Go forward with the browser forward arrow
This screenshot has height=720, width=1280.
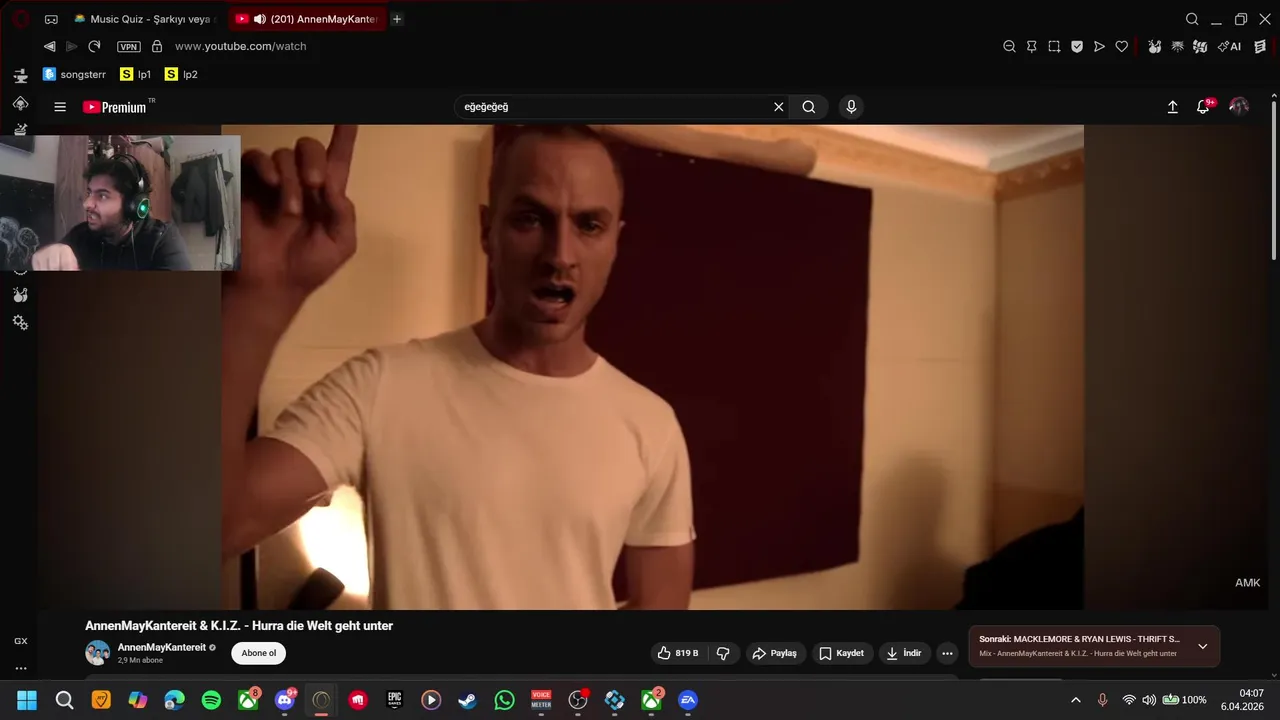click(x=72, y=46)
